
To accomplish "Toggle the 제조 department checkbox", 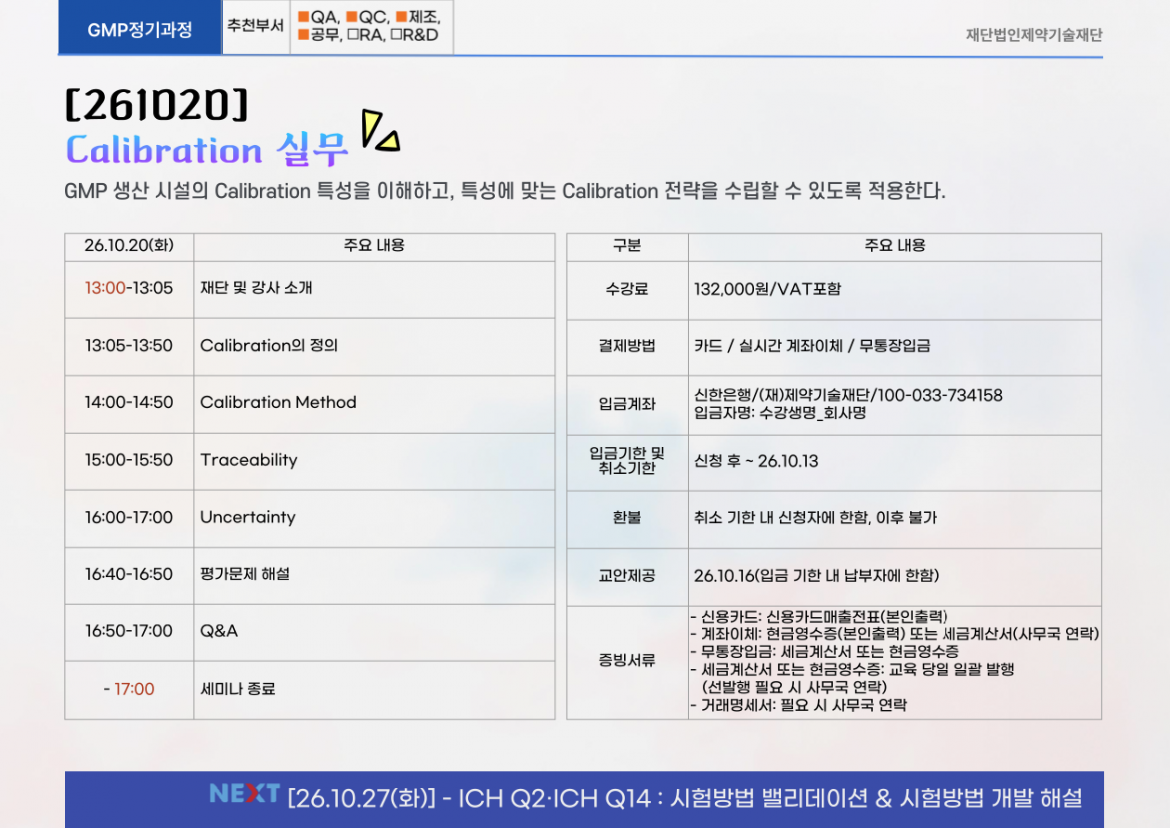I will click(401, 17).
